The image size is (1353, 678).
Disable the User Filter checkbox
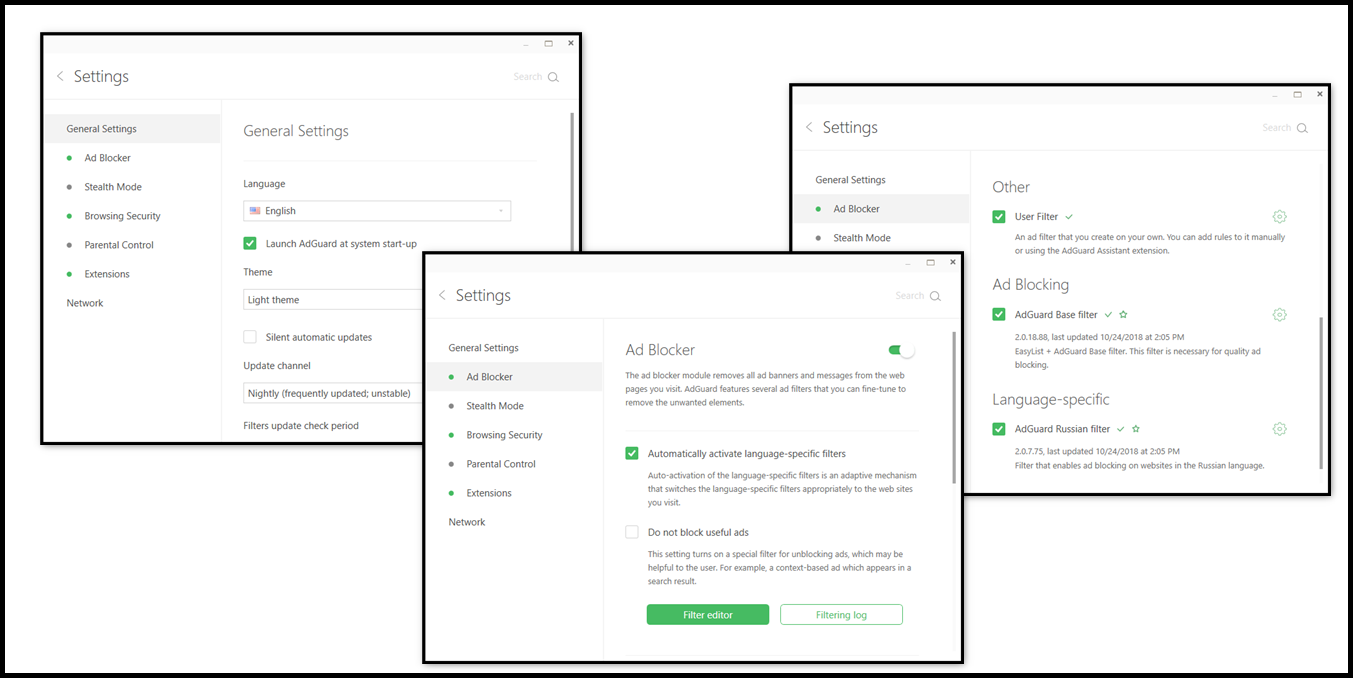point(999,217)
